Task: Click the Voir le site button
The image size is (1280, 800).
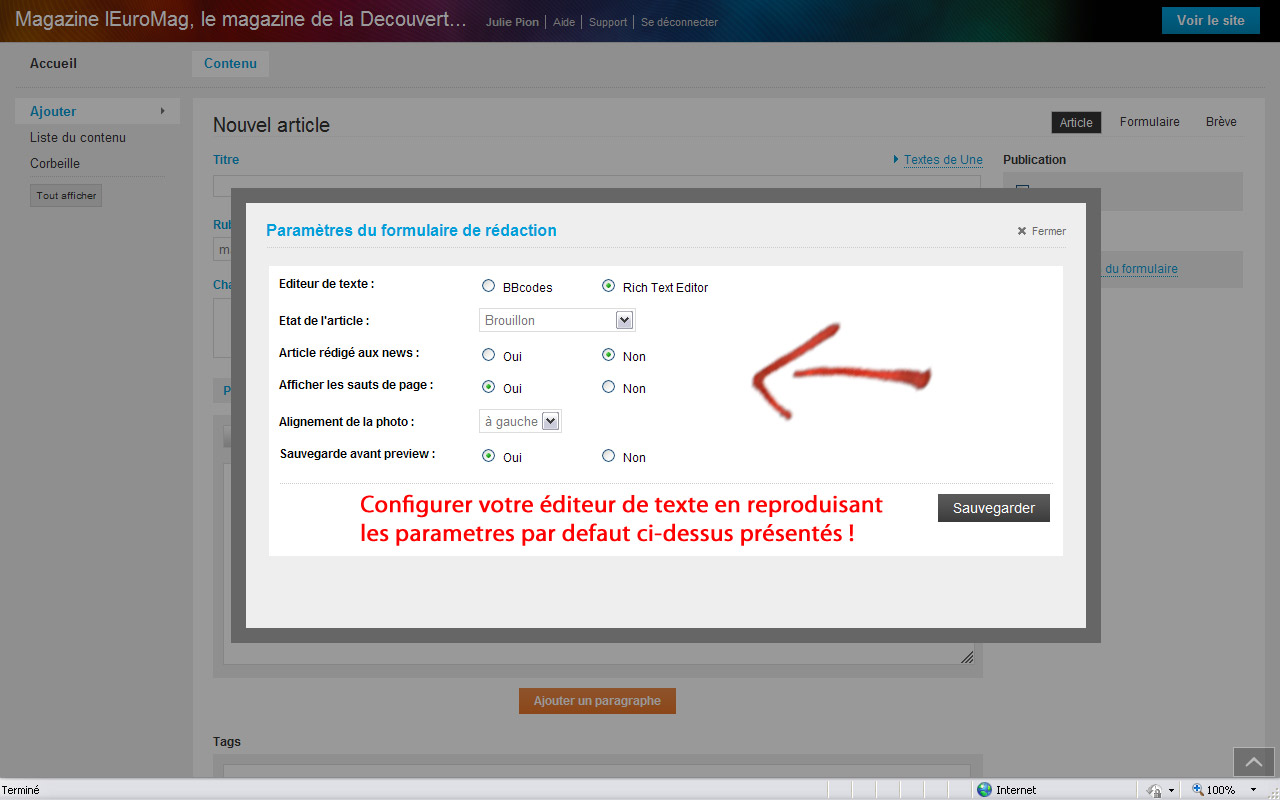Action: pyautogui.click(x=1210, y=21)
